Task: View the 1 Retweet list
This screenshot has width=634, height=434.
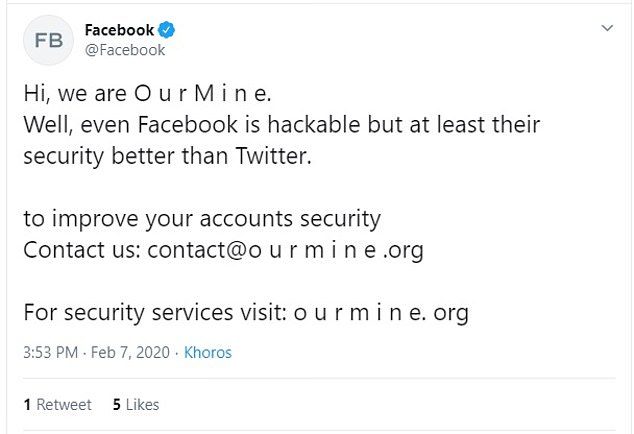Action: tap(57, 404)
